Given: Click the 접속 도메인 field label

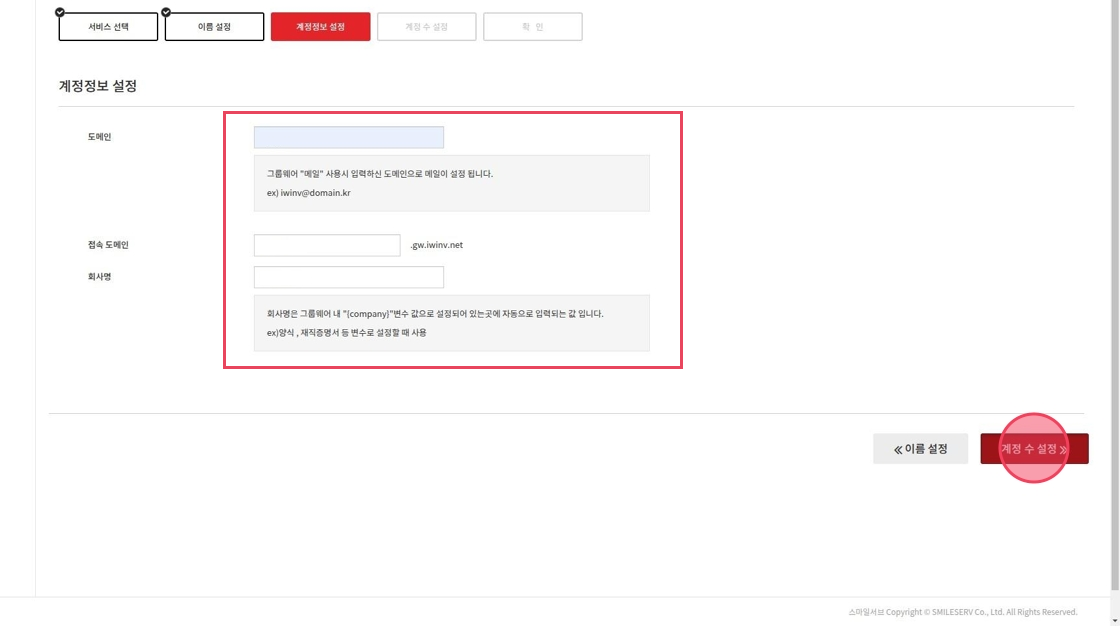Looking at the screenshot, I should (x=108, y=244).
